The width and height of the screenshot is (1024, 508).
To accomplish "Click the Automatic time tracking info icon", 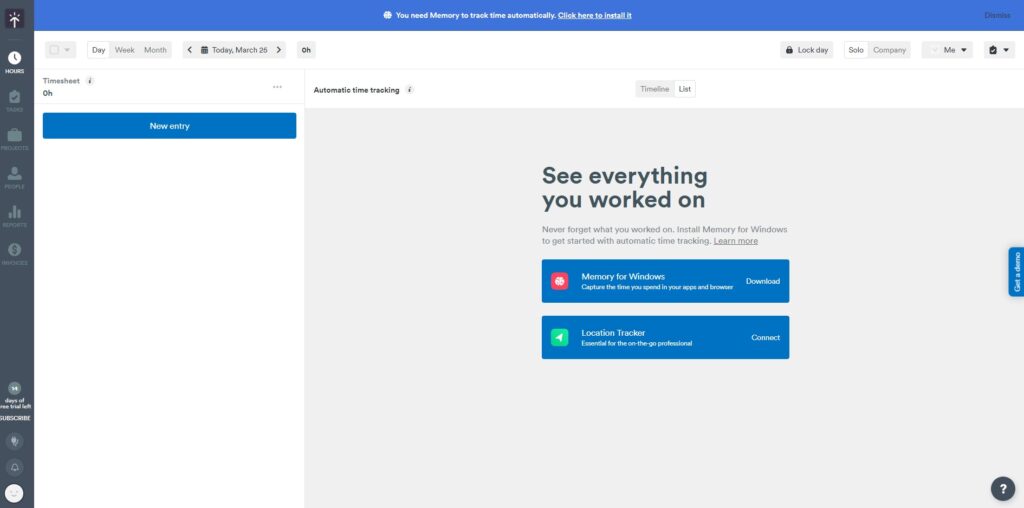I will click(x=409, y=89).
